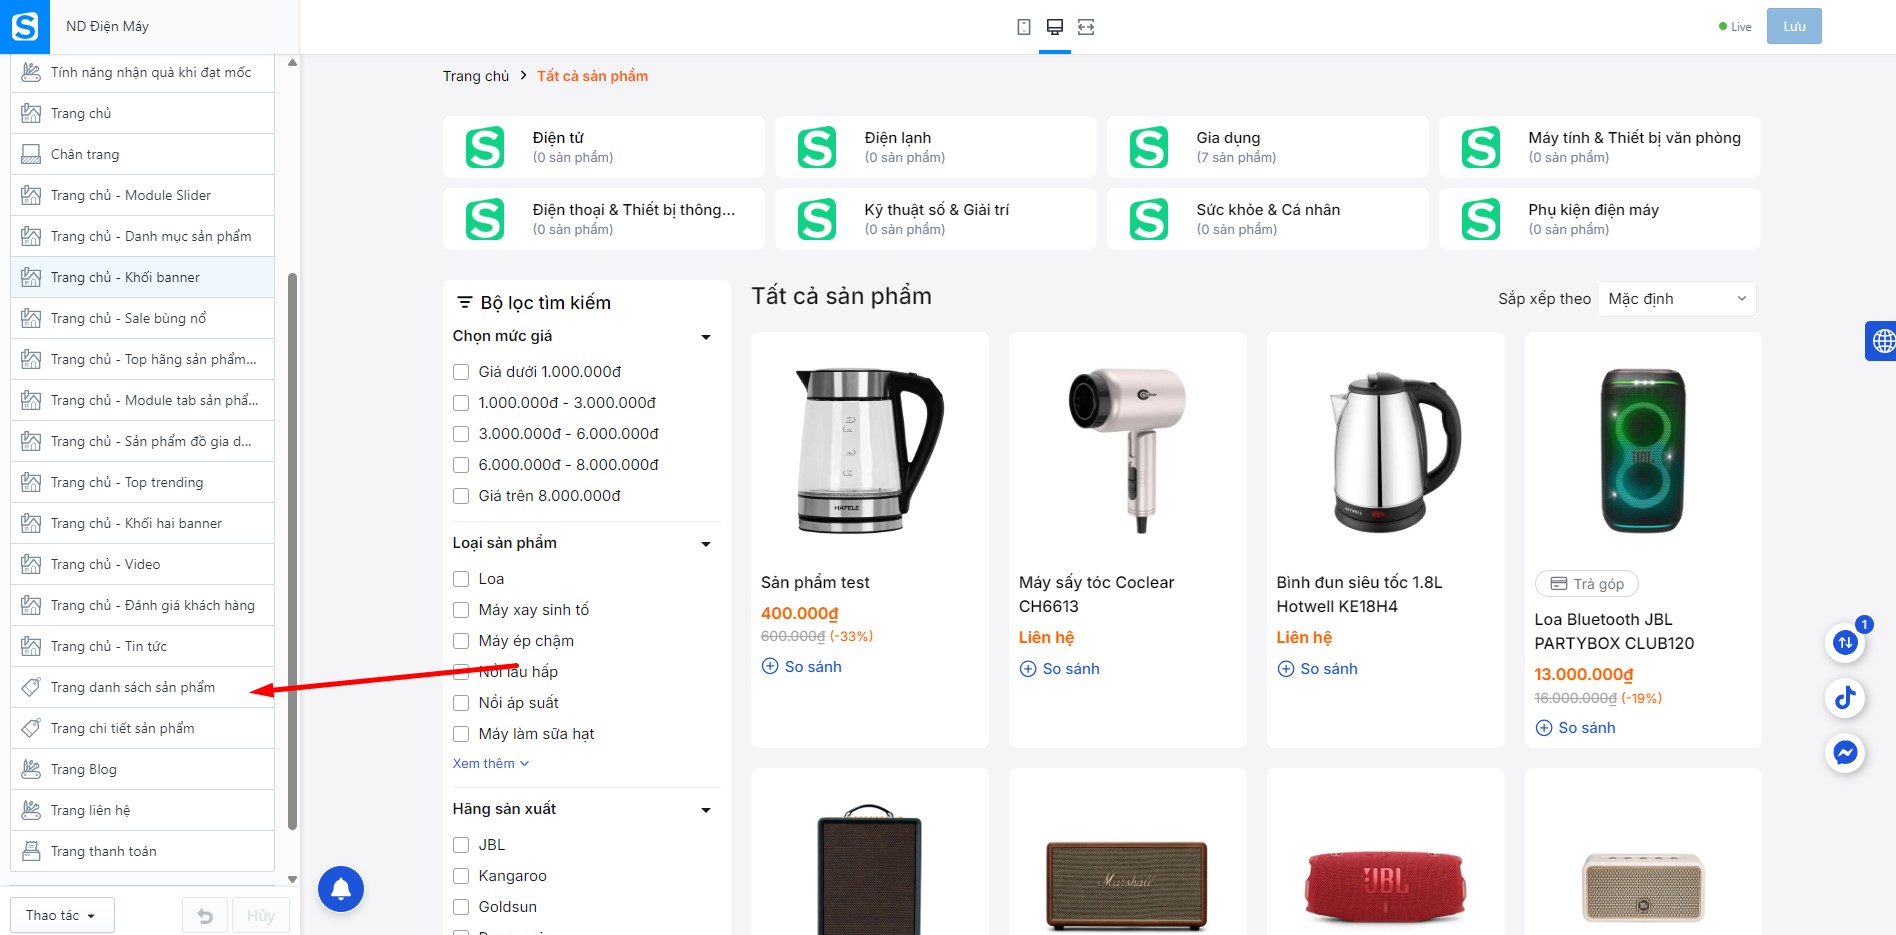Click the globe language icon
The image size is (1896, 935).
point(1882,341)
